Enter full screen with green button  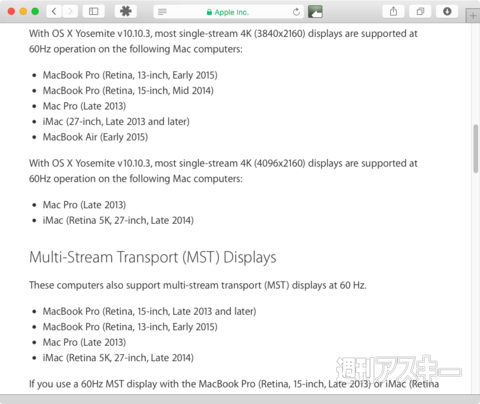coord(35,12)
